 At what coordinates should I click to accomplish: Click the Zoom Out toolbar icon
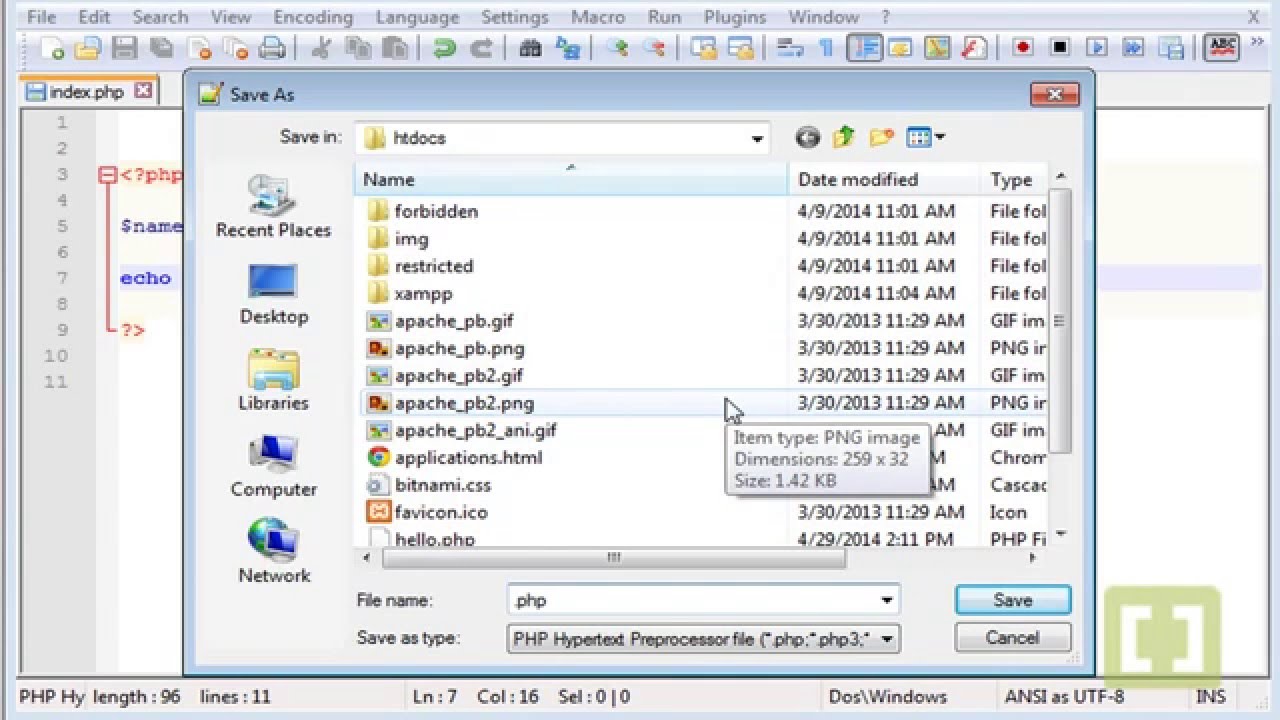[653, 47]
